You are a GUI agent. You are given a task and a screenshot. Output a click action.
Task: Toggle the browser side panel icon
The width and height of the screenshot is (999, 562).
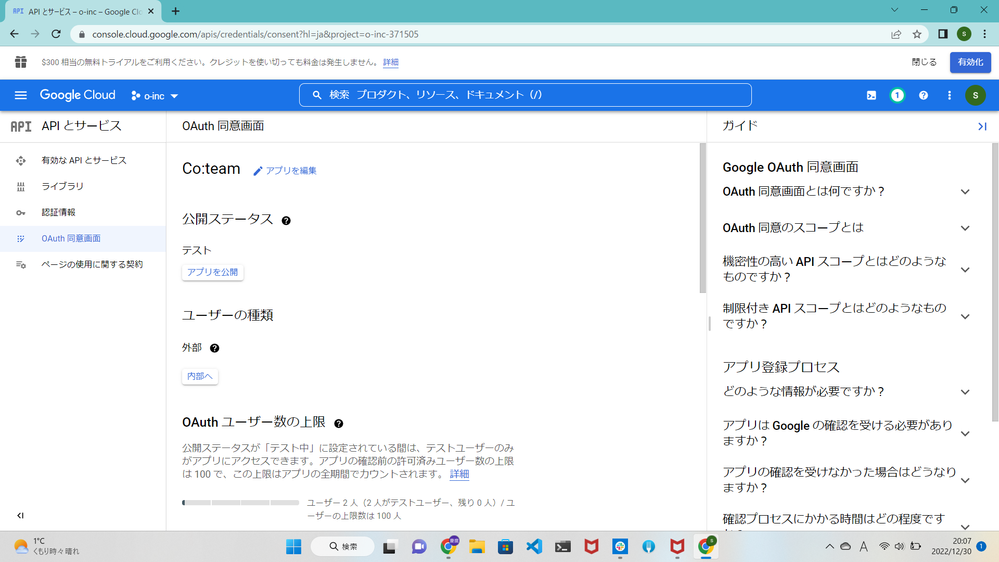coord(943,34)
